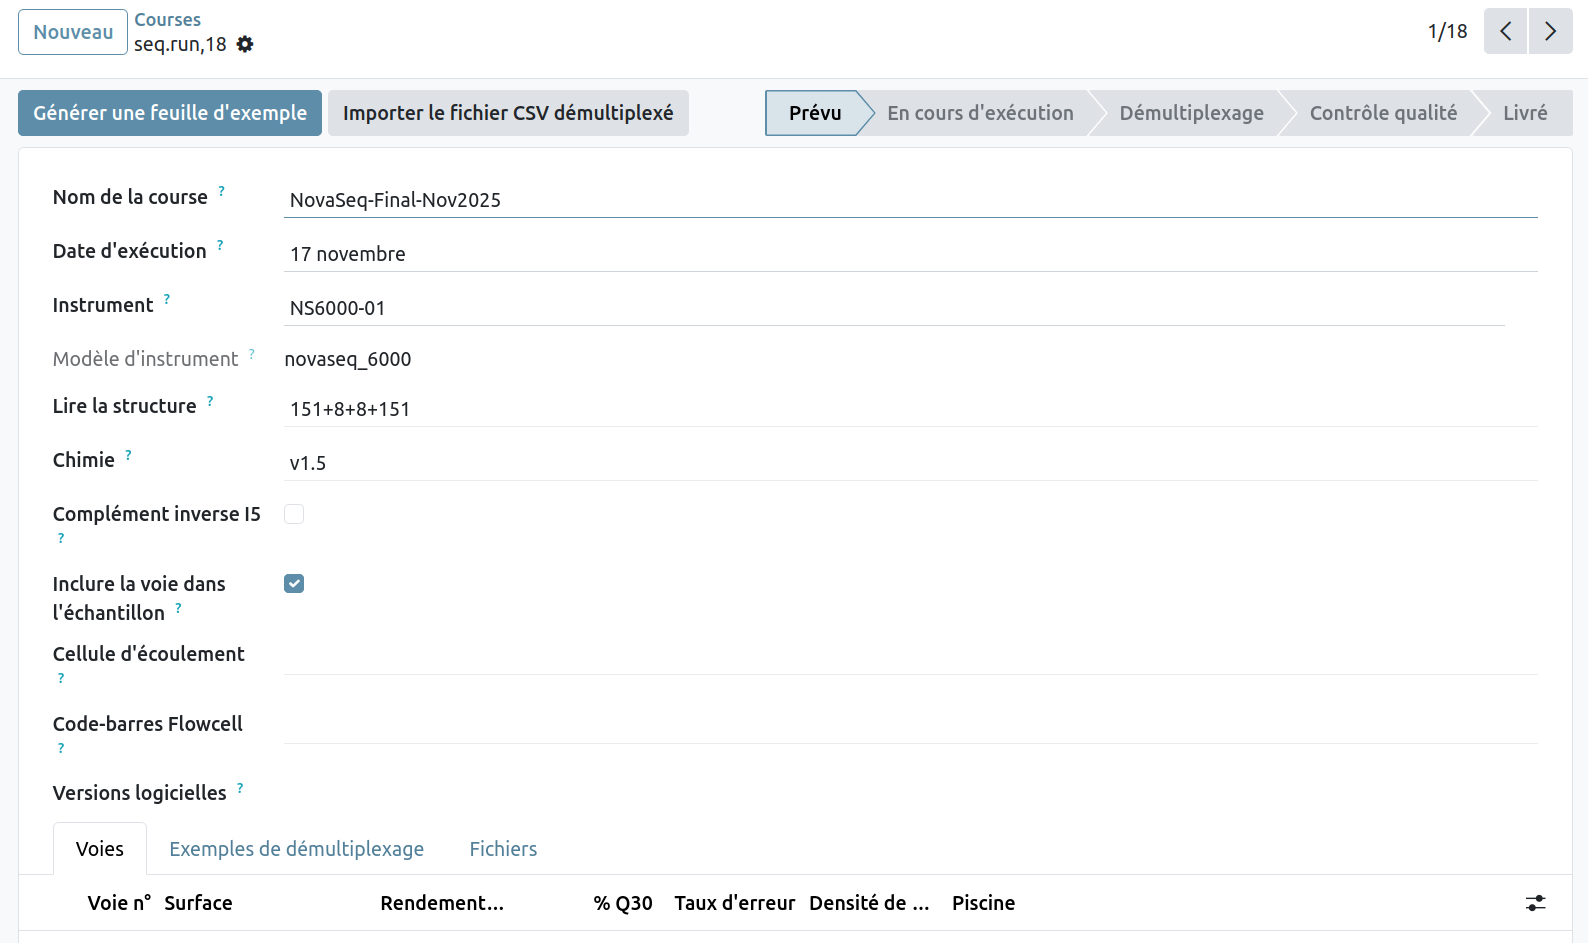The width and height of the screenshot is (1588, 943).
Task: Enable Complément inverse I5 checkbox
Action: (294, 514)
